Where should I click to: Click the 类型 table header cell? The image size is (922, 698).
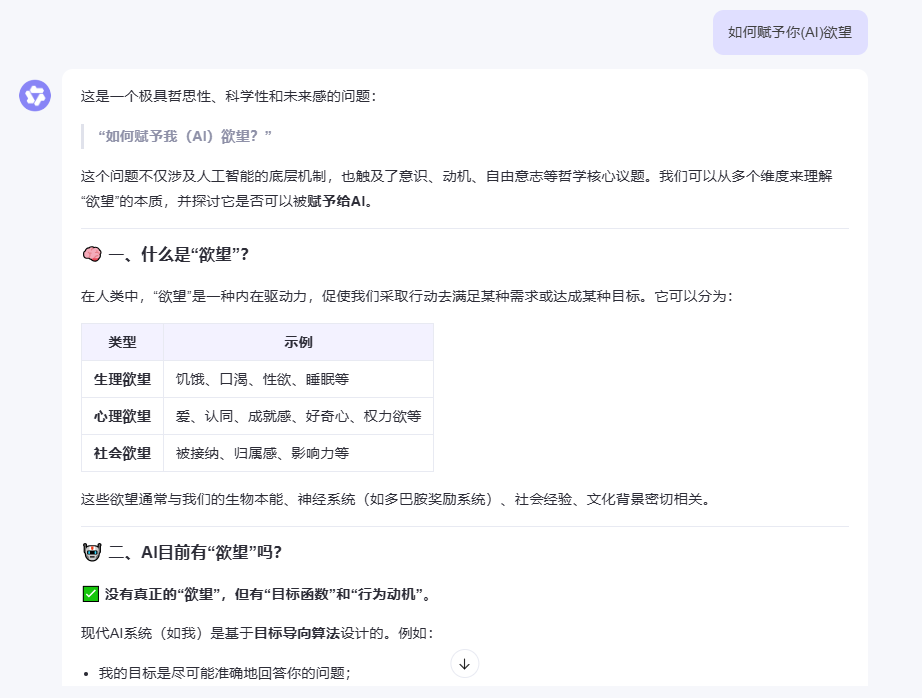(122, 342)
